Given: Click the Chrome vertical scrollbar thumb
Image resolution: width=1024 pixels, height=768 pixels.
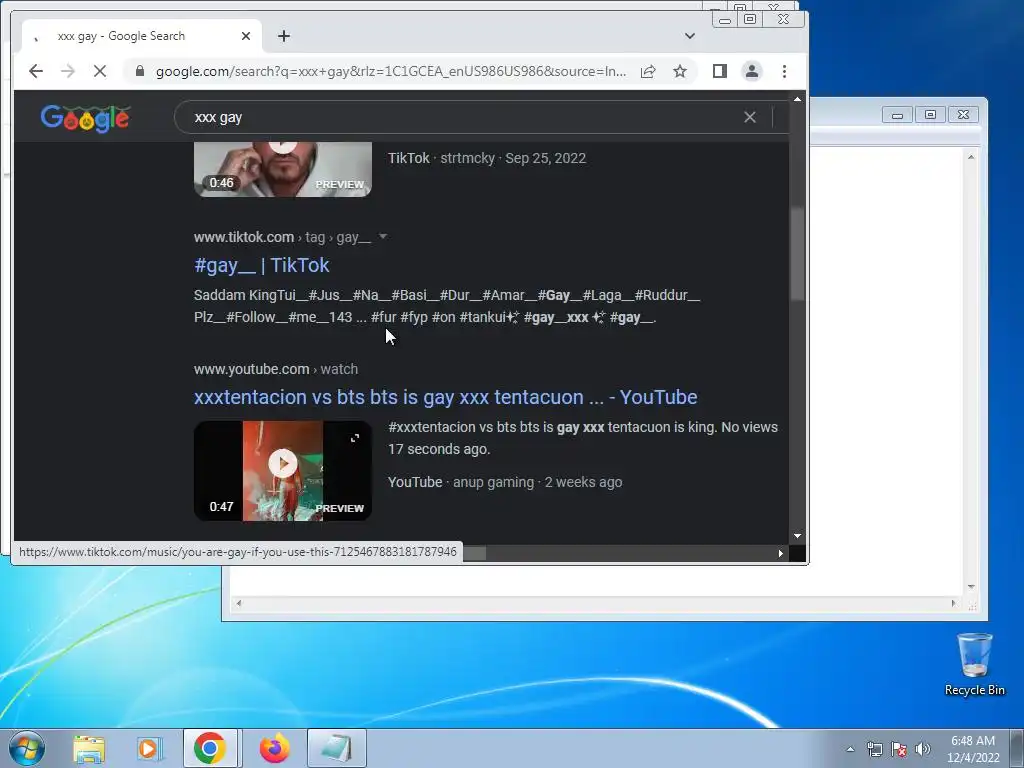Looking at the screenshot, I should 797,255.
